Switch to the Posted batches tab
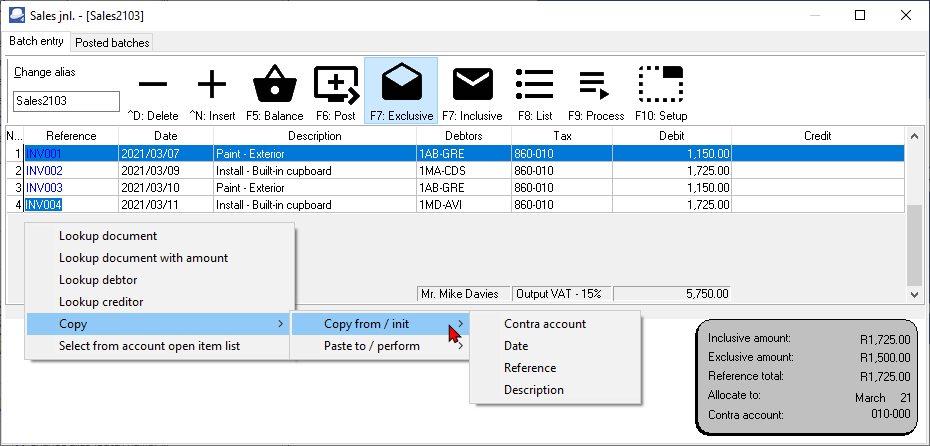This screenshot has width=930, height=446. (x=112, y=43)
